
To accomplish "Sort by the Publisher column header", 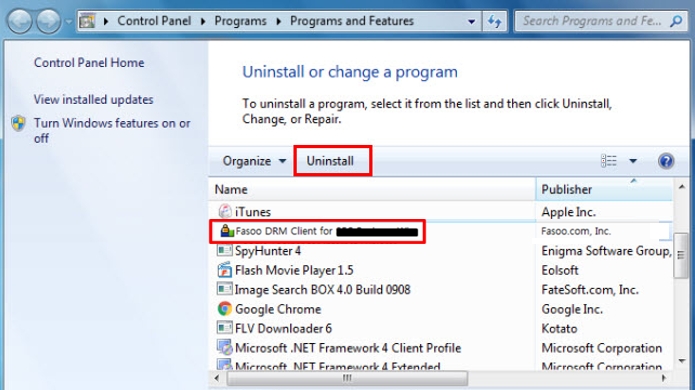I will tap(604, 189).
